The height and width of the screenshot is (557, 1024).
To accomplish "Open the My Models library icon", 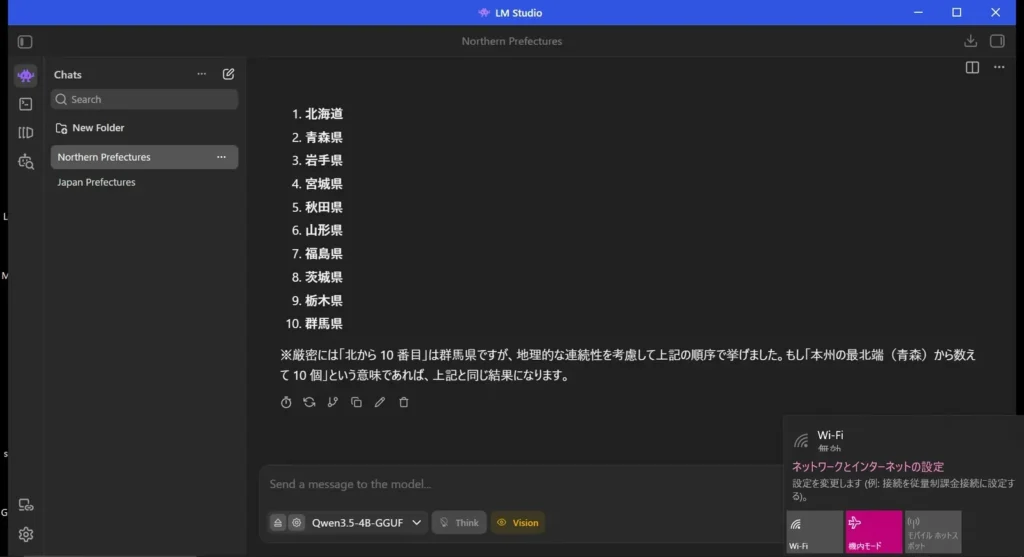I will click(x=25, y=133).
